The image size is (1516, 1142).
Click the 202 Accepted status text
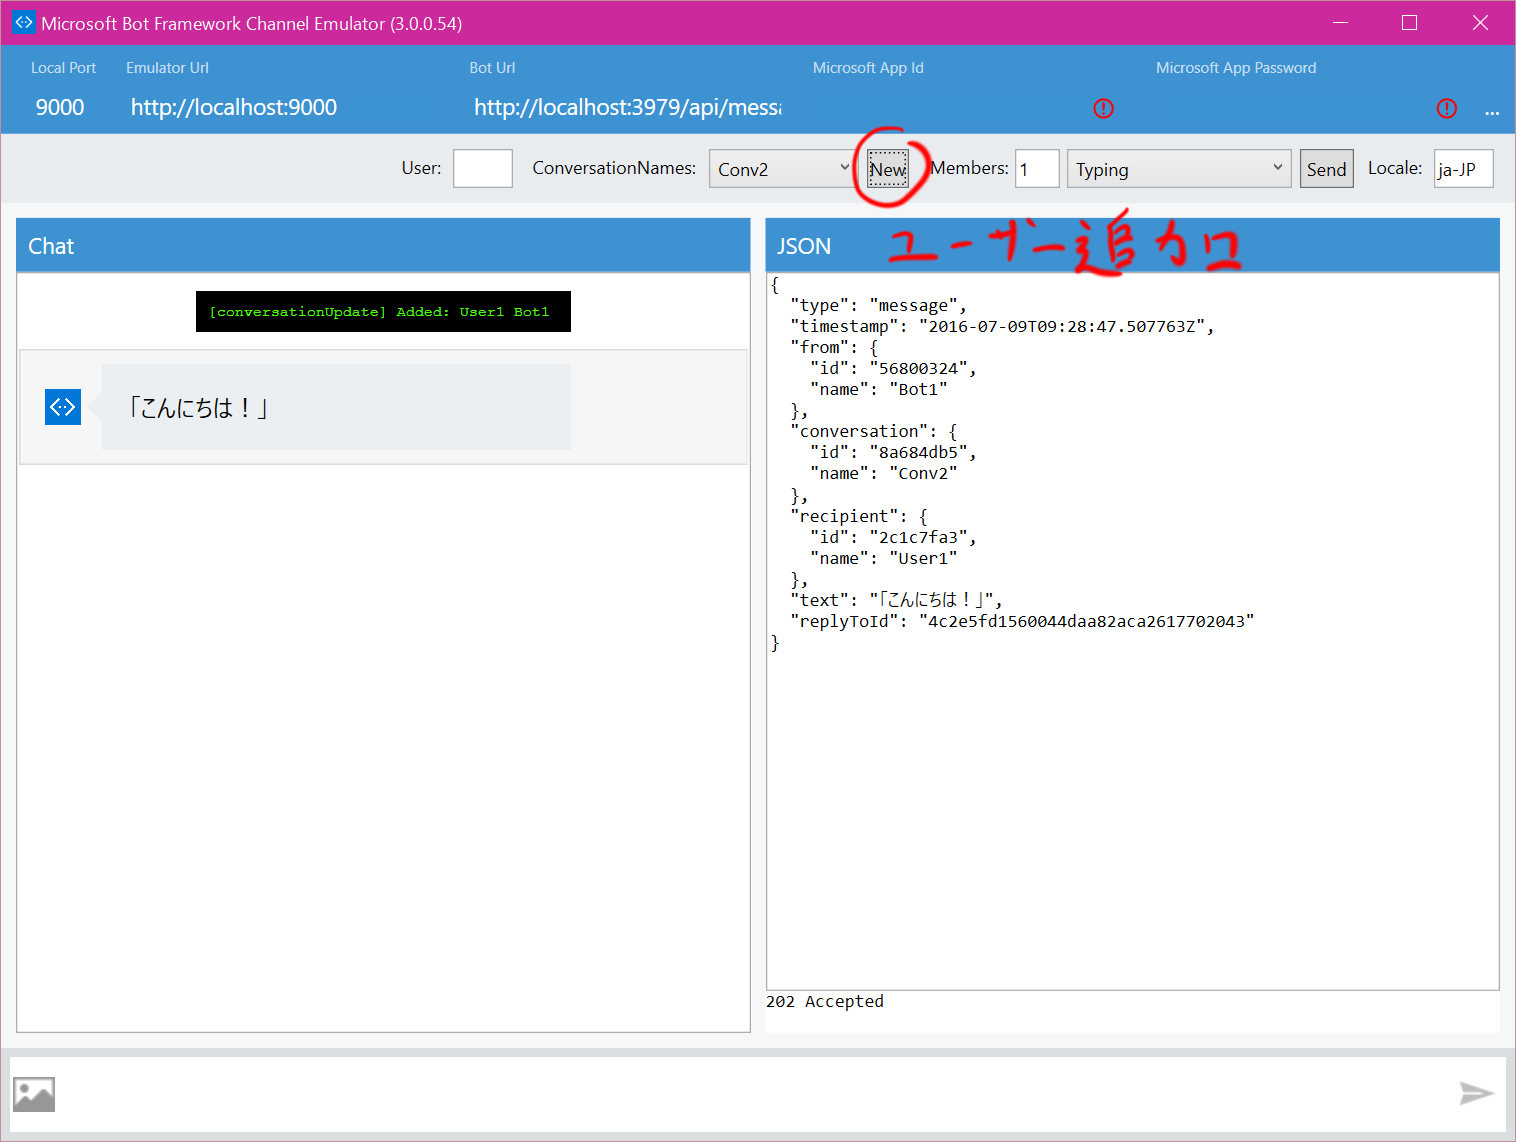click(x=825, y=1001)
